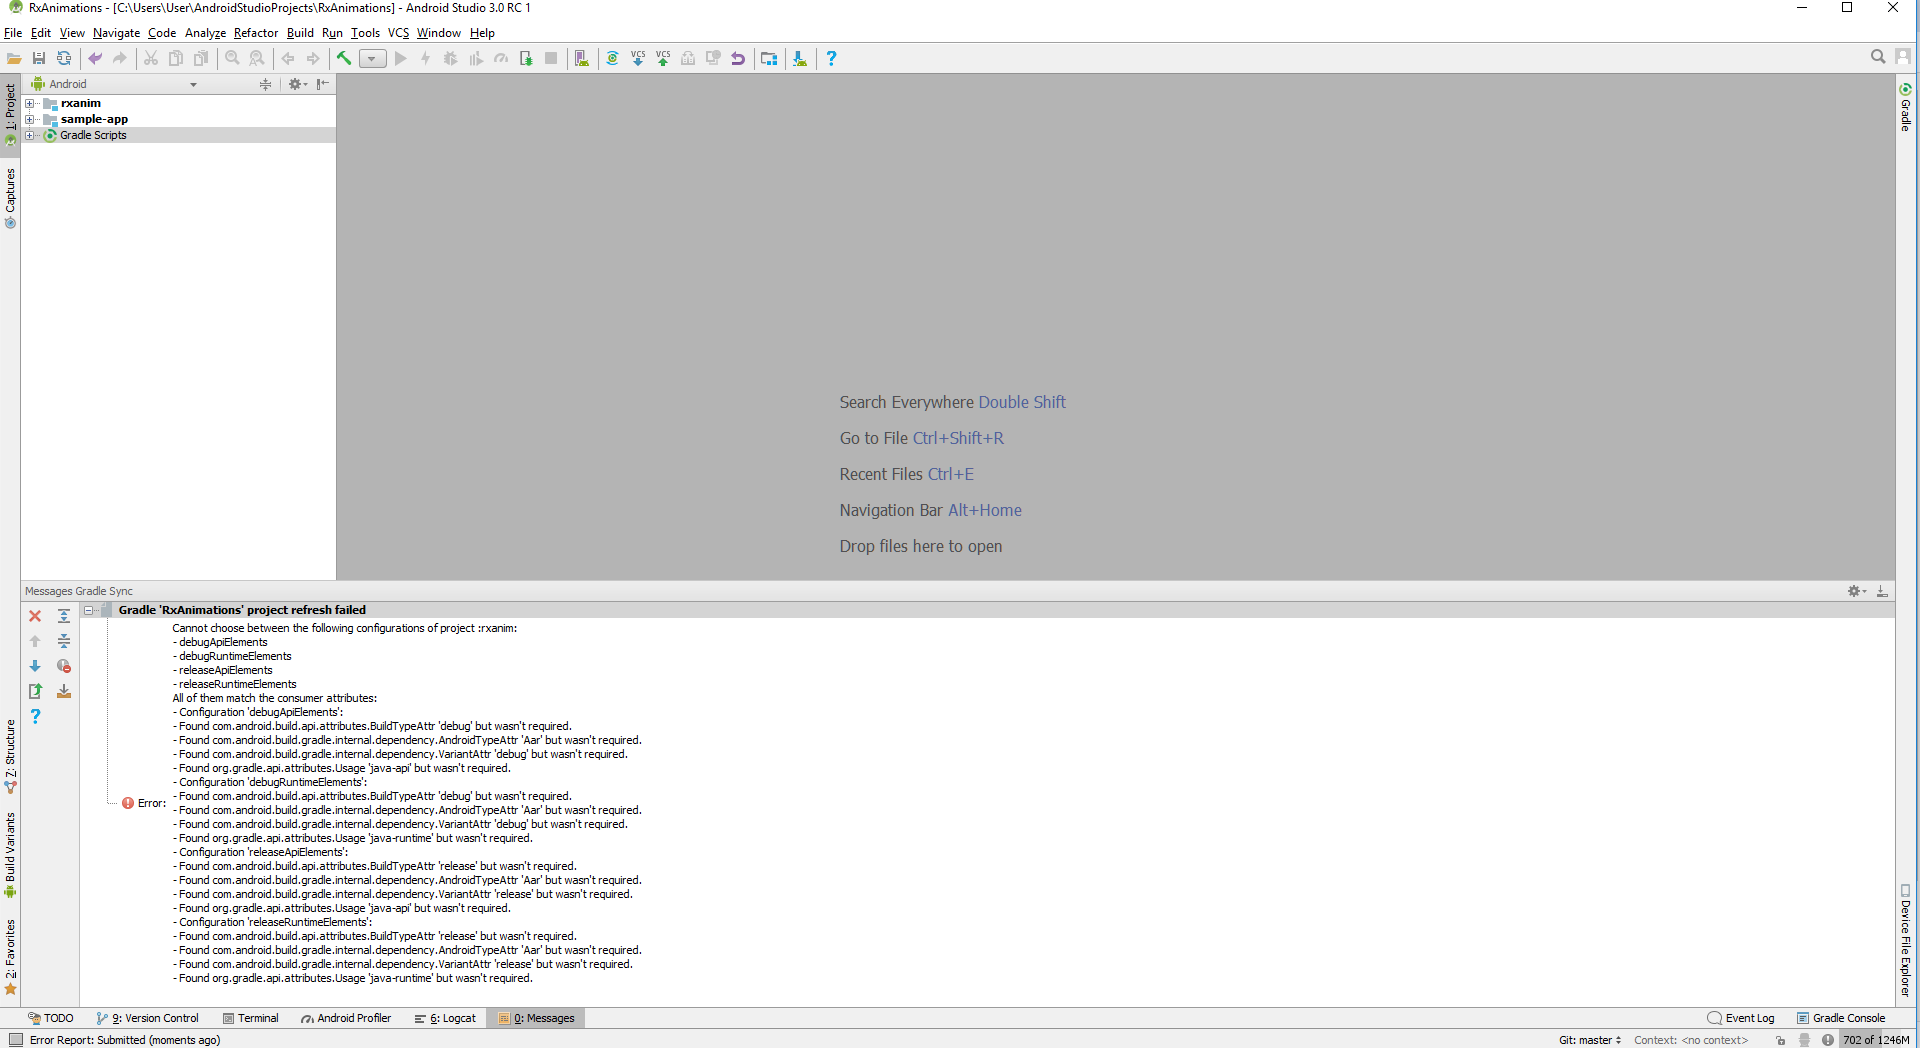
Task: Hide the Messages panel
Action: tap(1882, 591)
